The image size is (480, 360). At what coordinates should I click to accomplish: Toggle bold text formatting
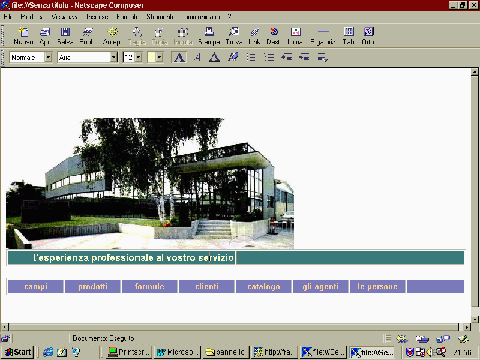(179, 57)
